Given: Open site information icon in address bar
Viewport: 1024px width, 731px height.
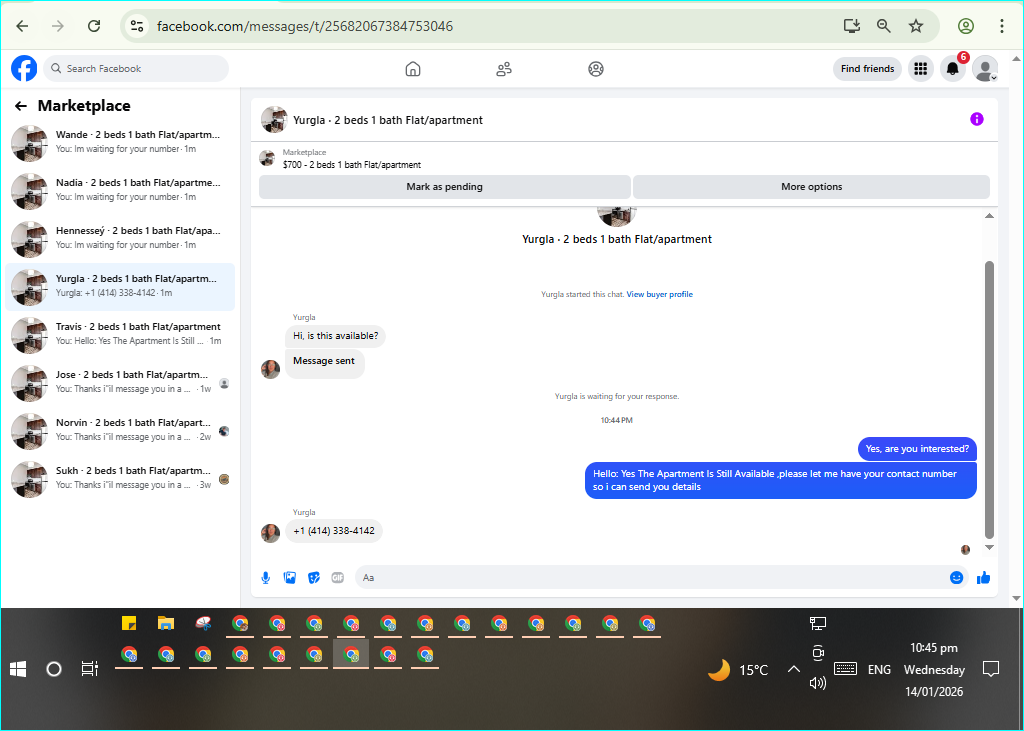Looking at the screenshot, I should [x=136, y=26].
